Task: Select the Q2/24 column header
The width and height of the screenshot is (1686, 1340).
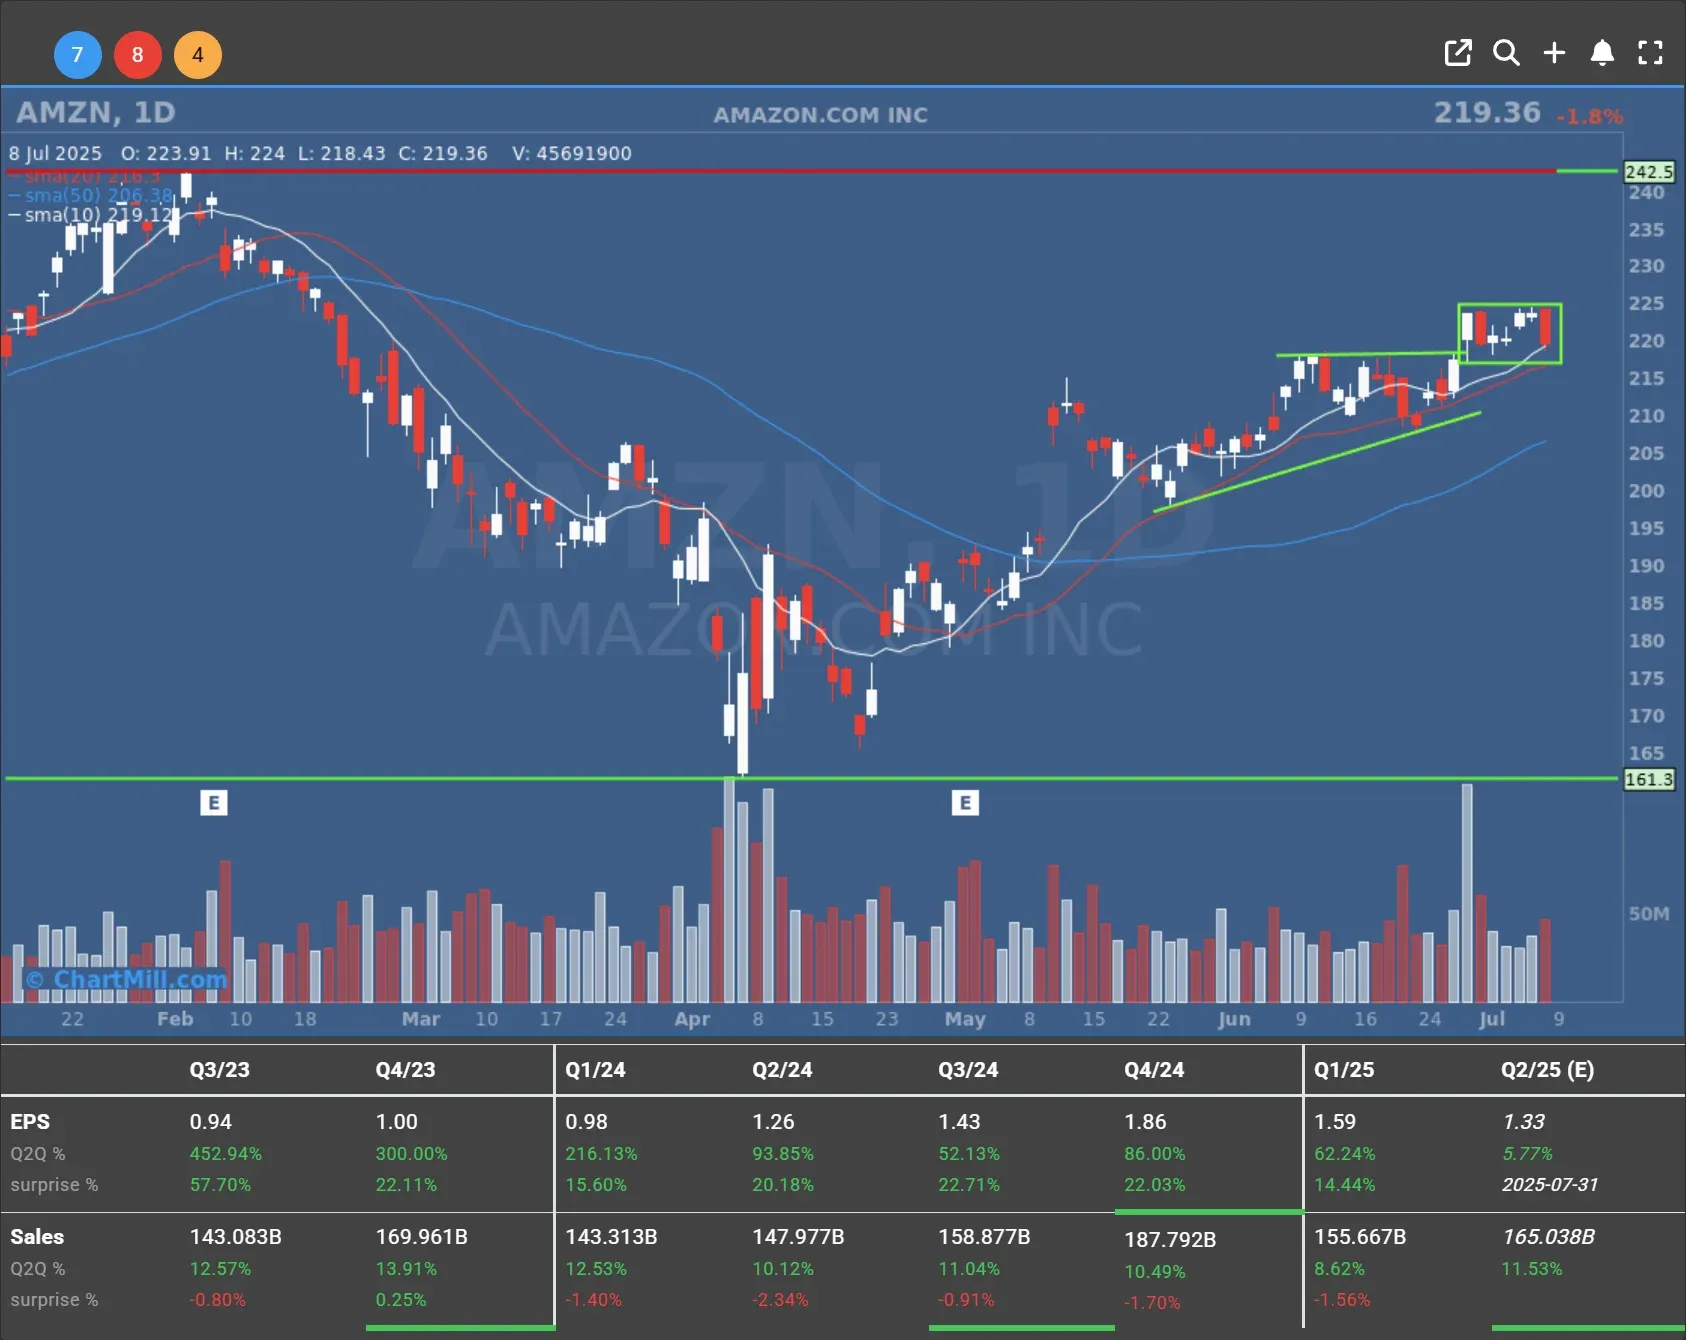Action: click(x=782, y=1070)
